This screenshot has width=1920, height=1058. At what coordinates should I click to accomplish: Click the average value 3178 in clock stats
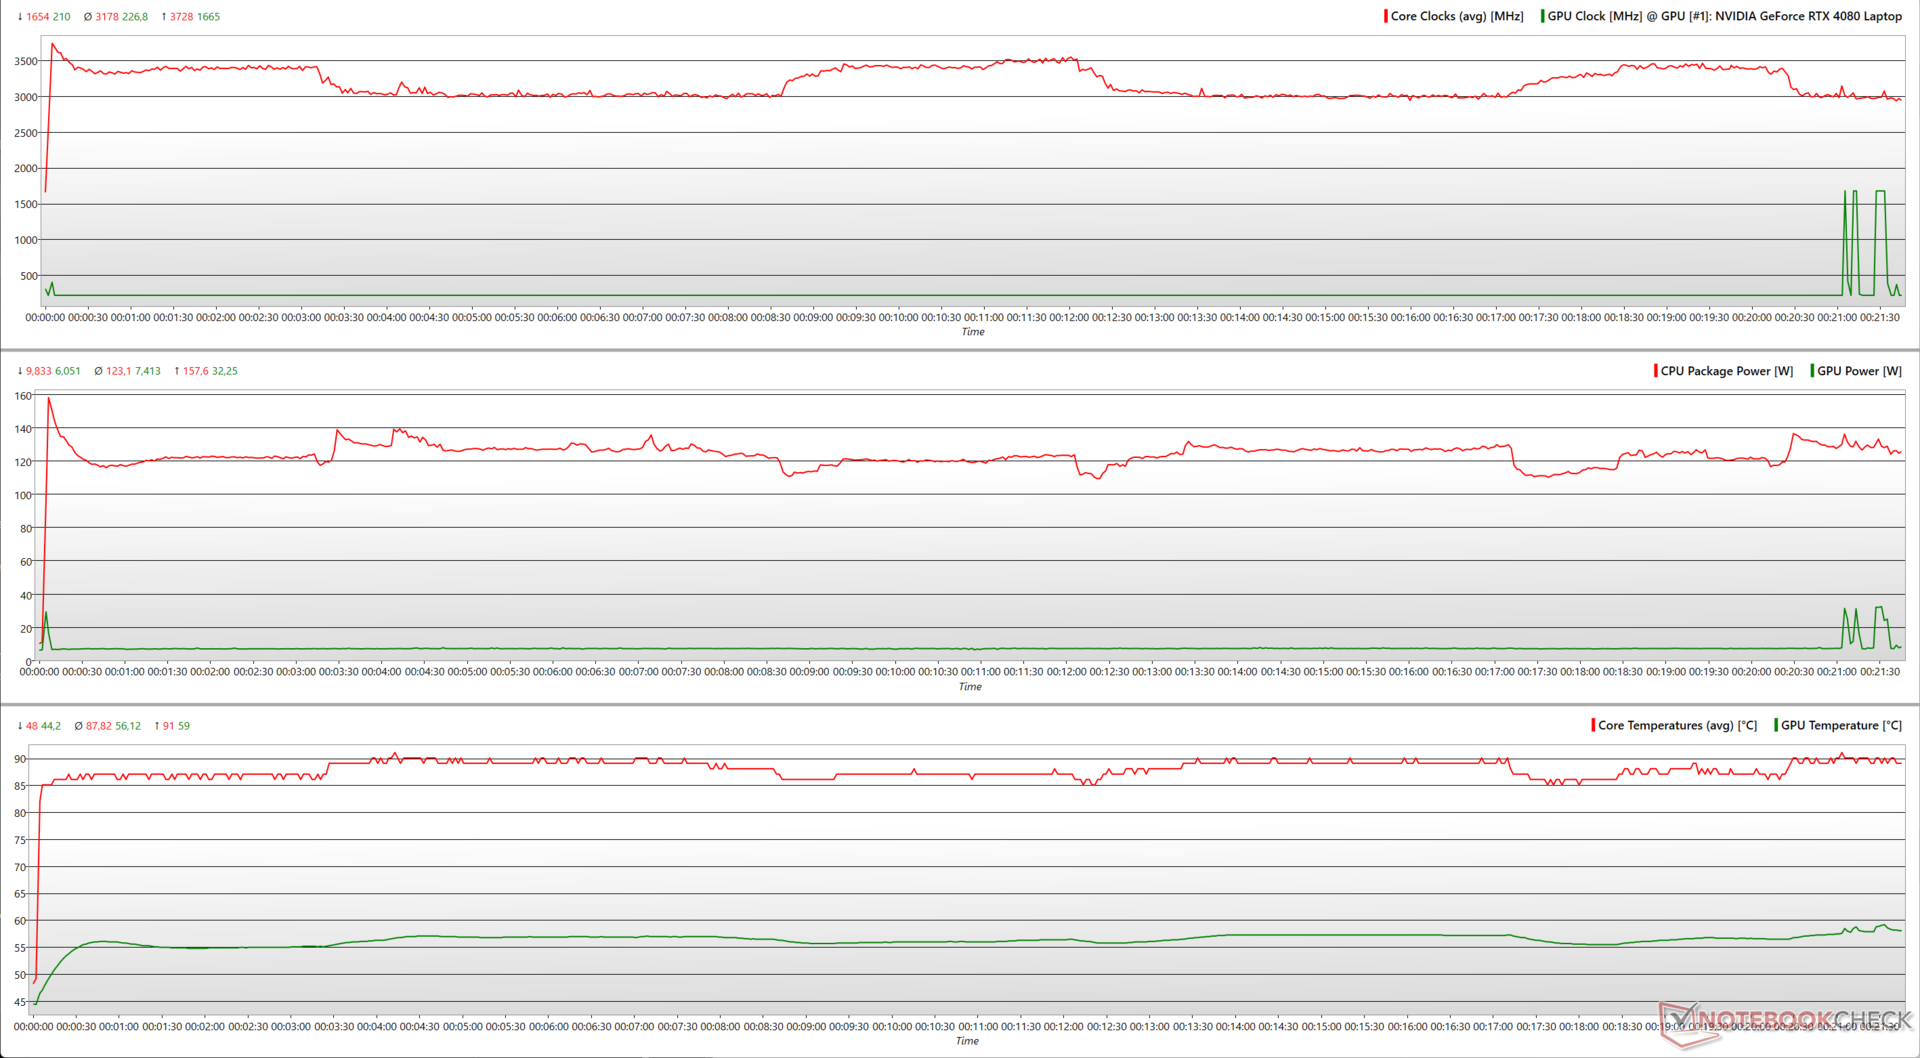[110, 17]
